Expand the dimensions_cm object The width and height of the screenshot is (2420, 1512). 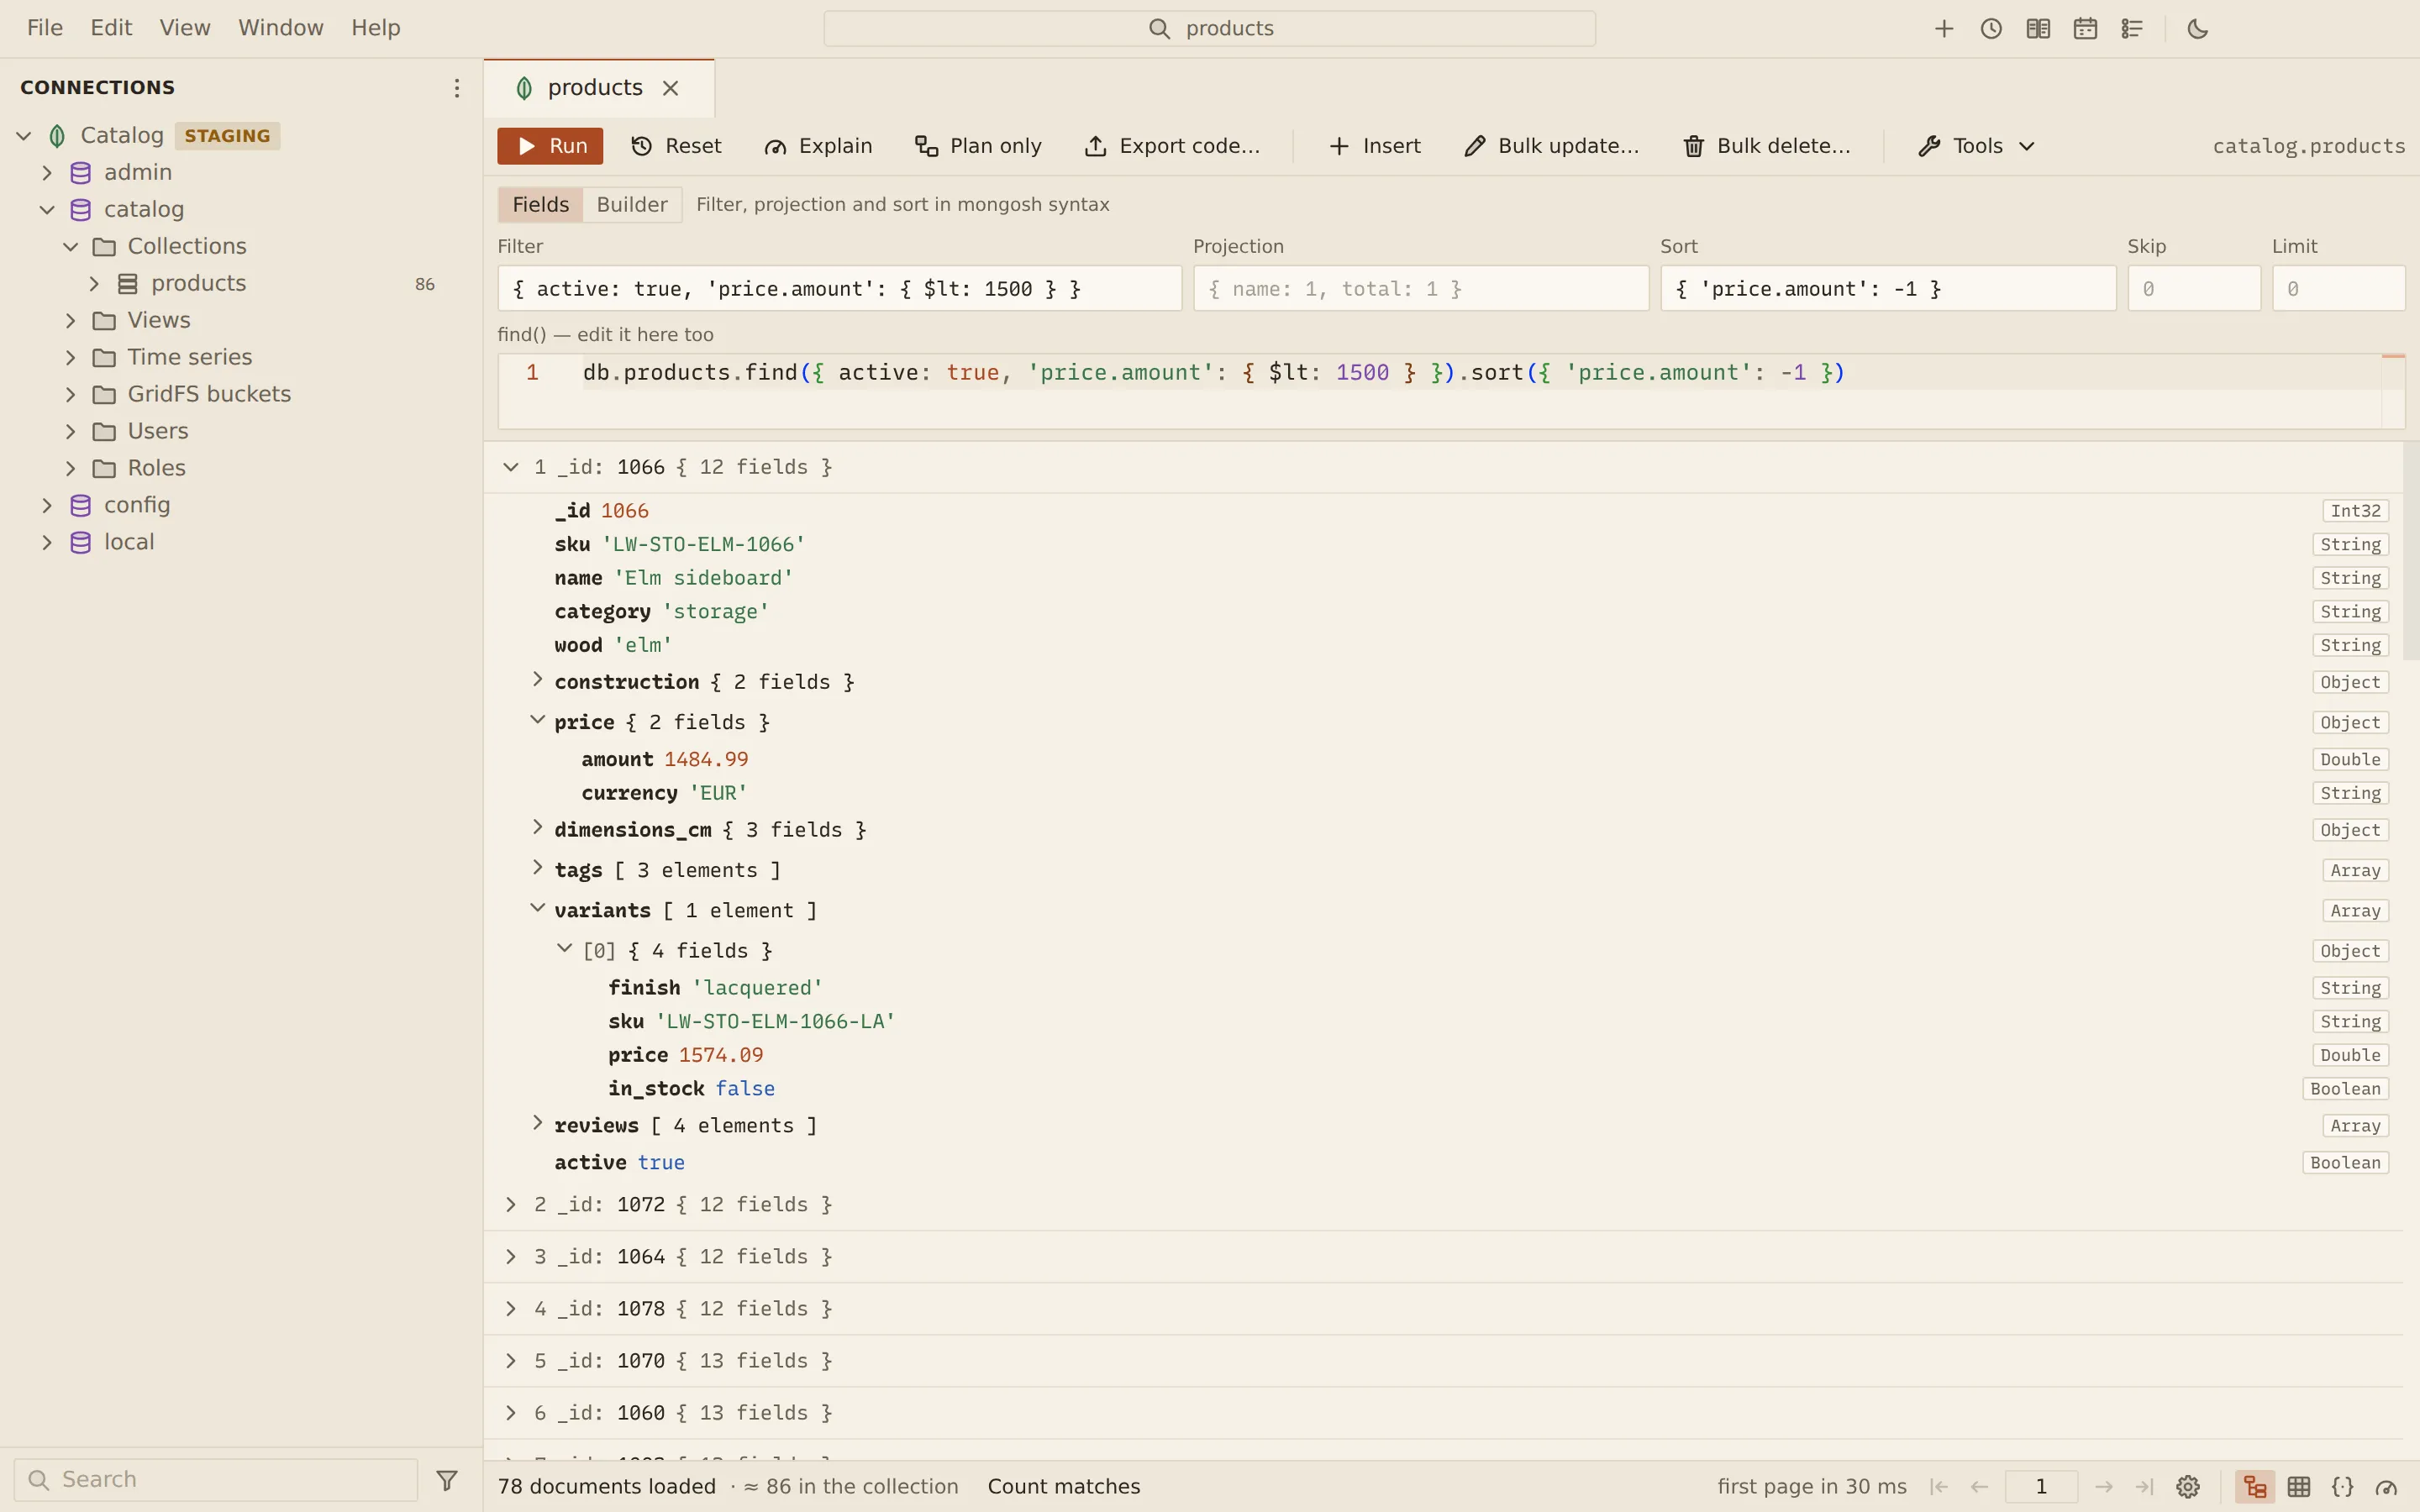point(537,827)
